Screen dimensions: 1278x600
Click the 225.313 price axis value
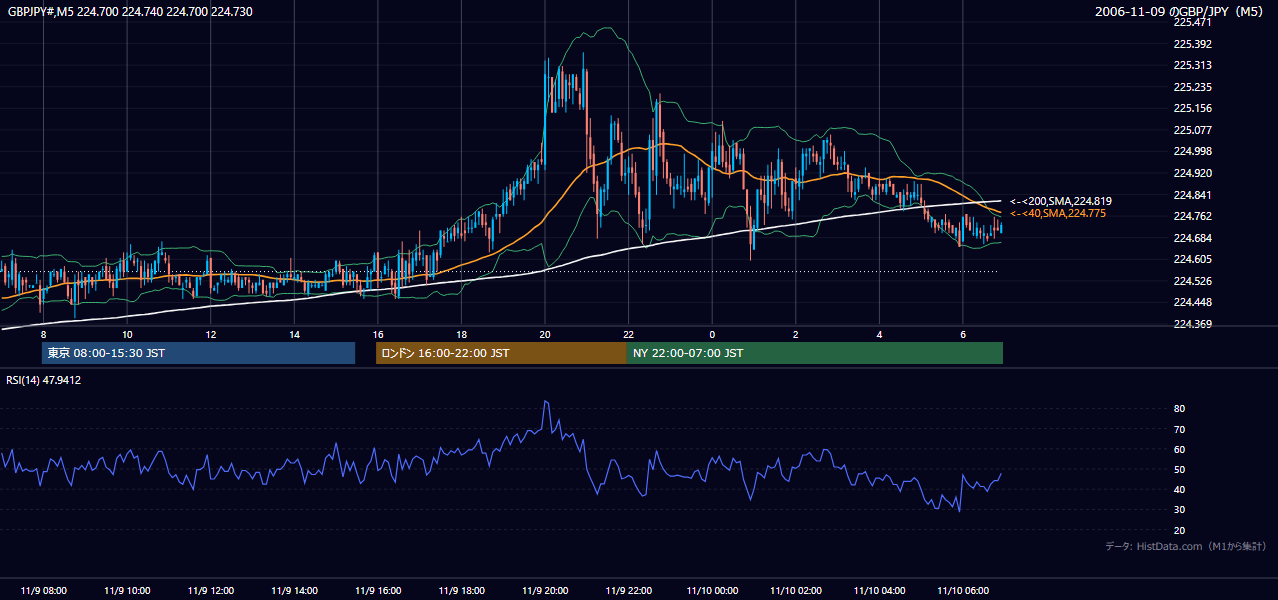pyautogui.click(x=1192, y=65)
